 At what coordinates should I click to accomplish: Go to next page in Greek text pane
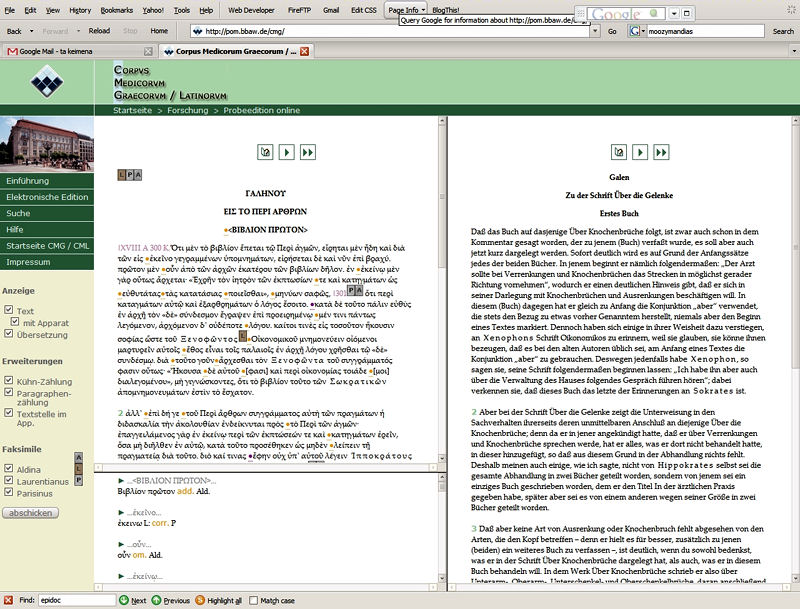click(287, 152)
